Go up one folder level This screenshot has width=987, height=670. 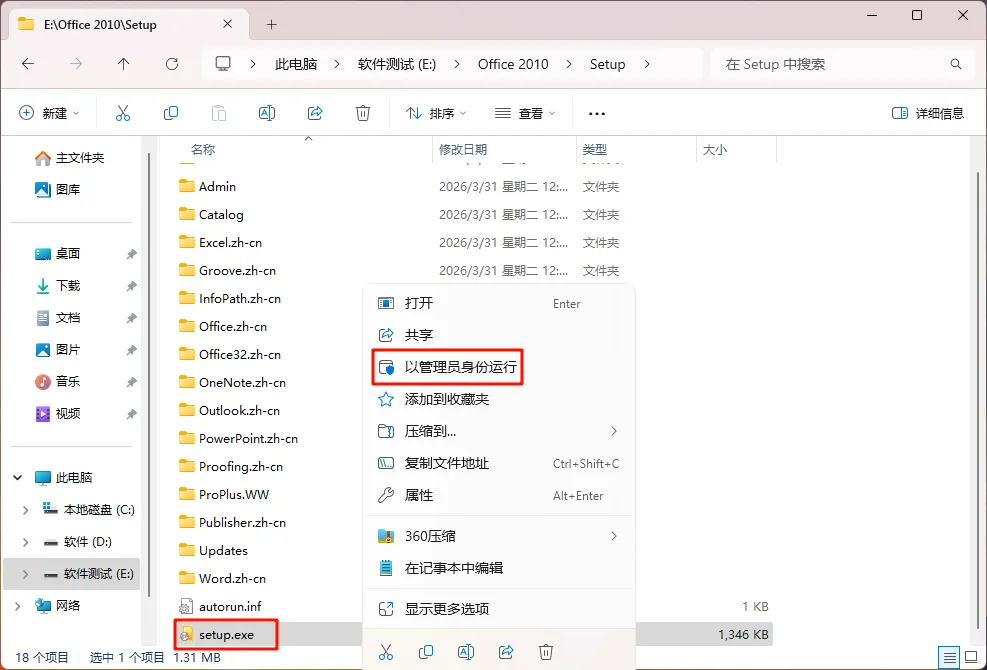pos(123,64)
